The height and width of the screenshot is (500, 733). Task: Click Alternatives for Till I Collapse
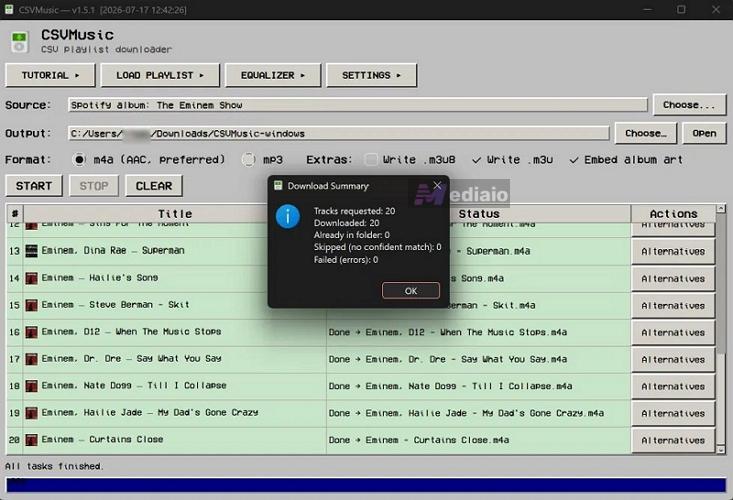[x=673, y=386]
